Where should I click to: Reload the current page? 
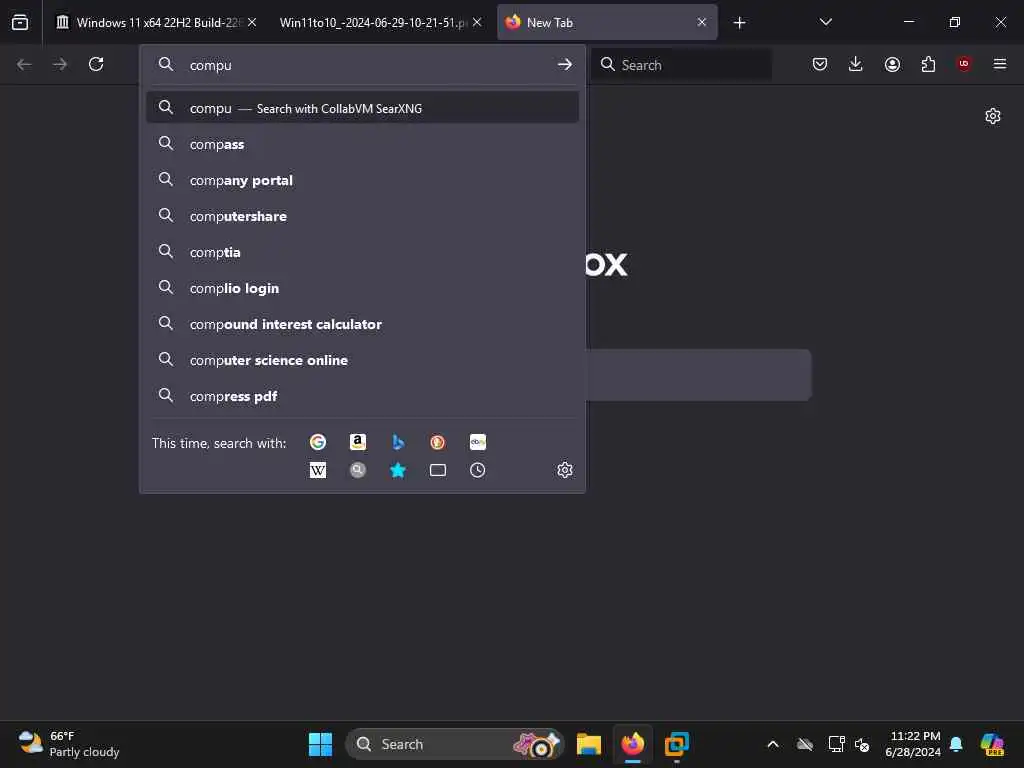point(96,64)
